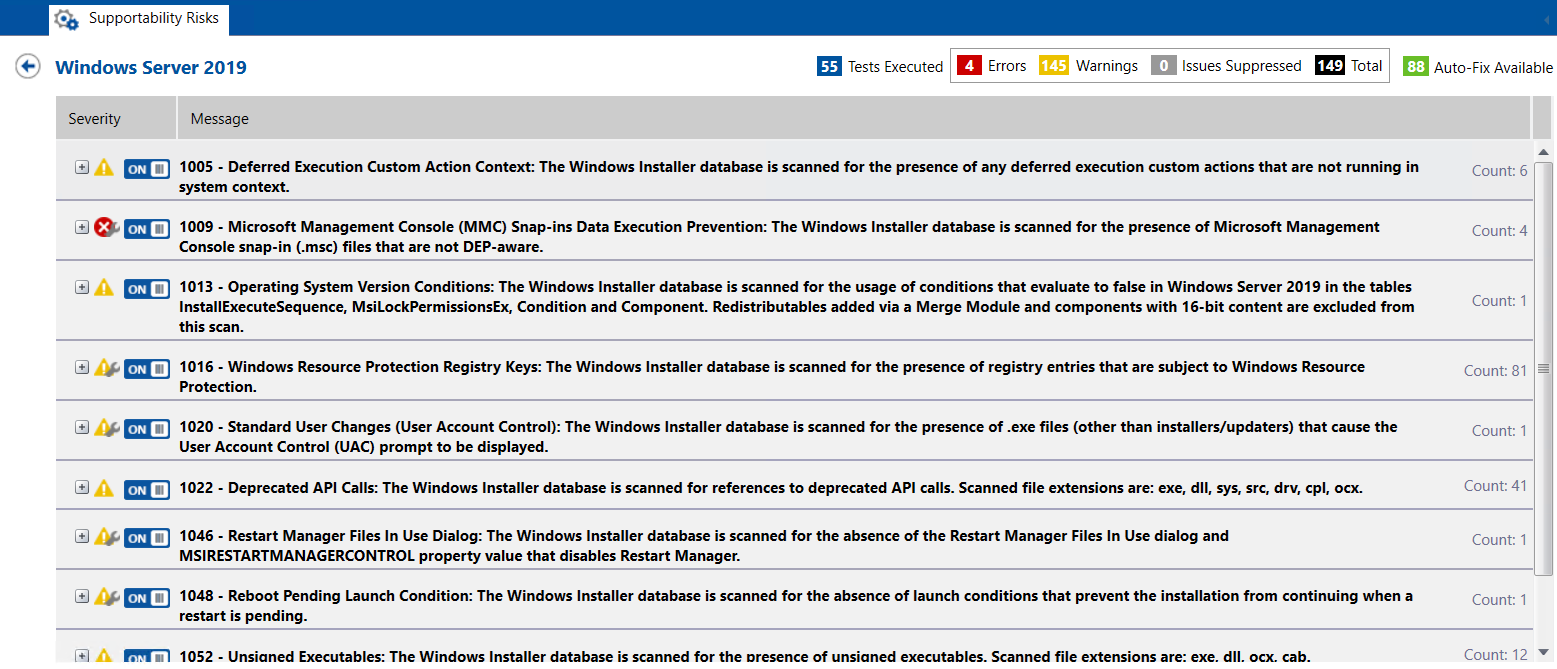Toggle ON switch for 1048 Reboot Pending

[147, 598]
